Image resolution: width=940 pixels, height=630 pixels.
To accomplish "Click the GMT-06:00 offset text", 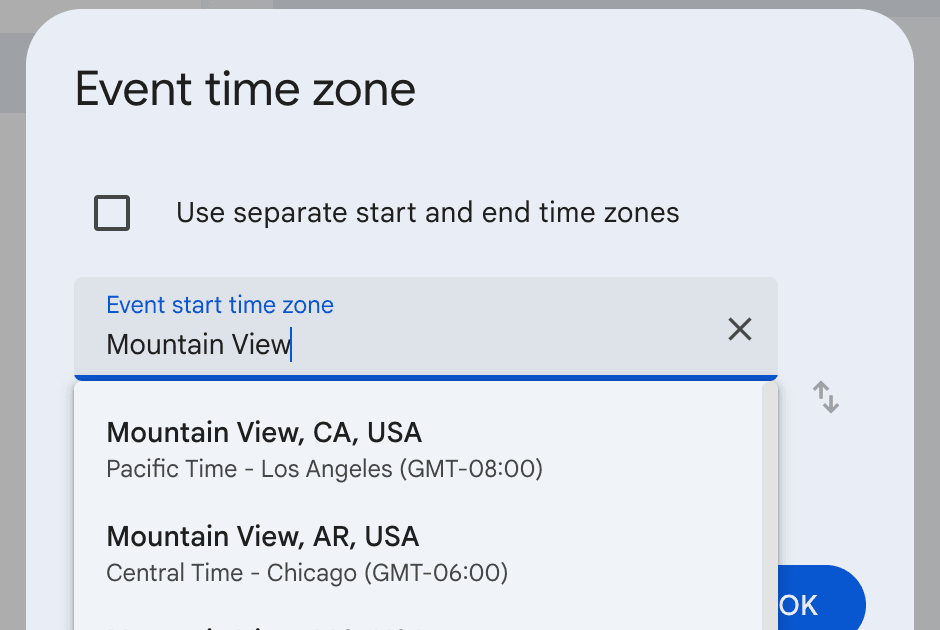I will pyautogui.click(x=436, y=573).
